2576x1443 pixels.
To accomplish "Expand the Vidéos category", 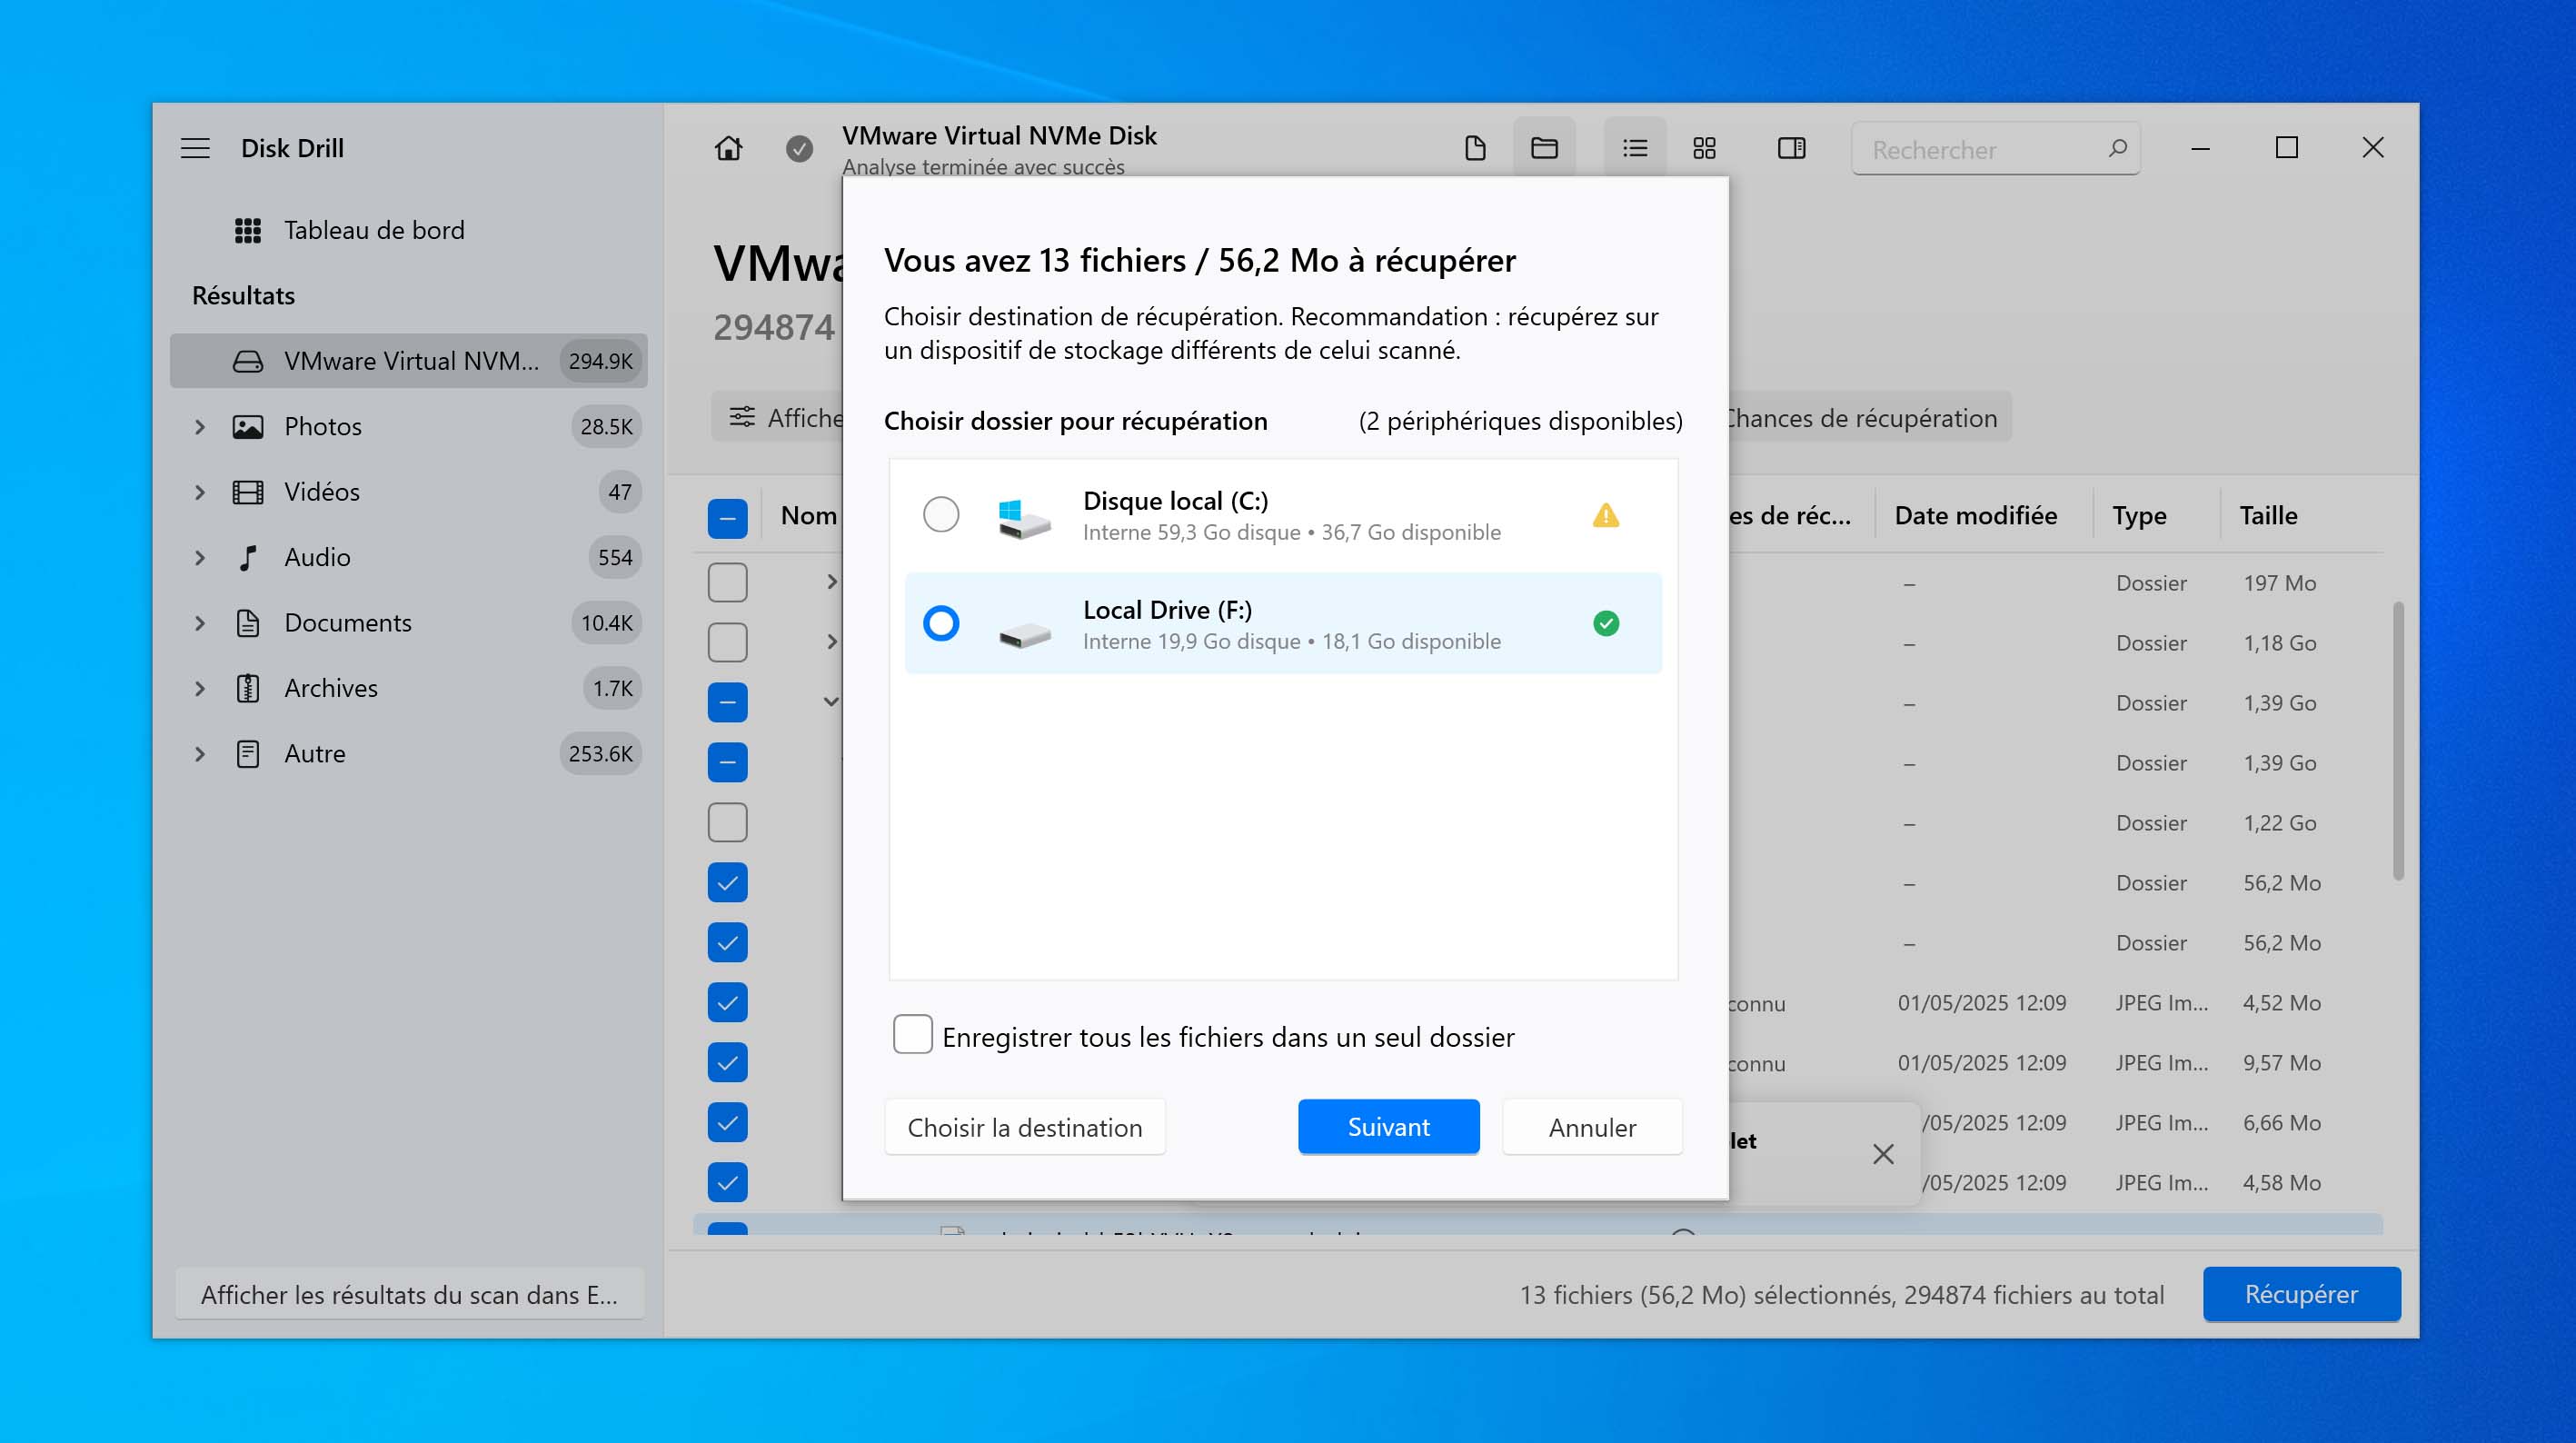I will pyautogui.click(x=200, y=492).
